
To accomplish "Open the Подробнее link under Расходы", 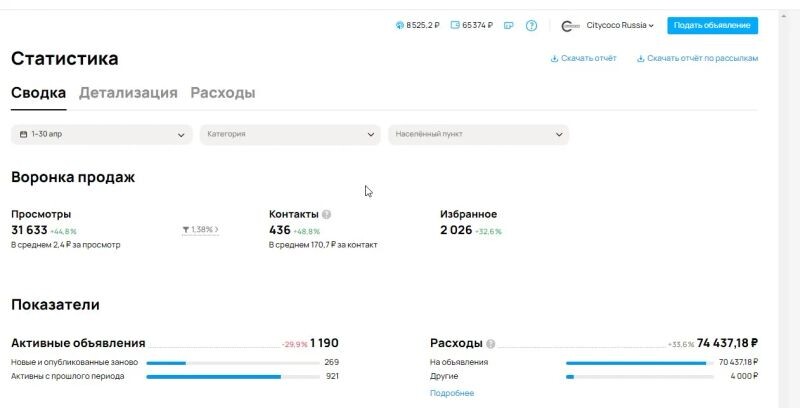I will pyautogui.click(x=452, y=393).
